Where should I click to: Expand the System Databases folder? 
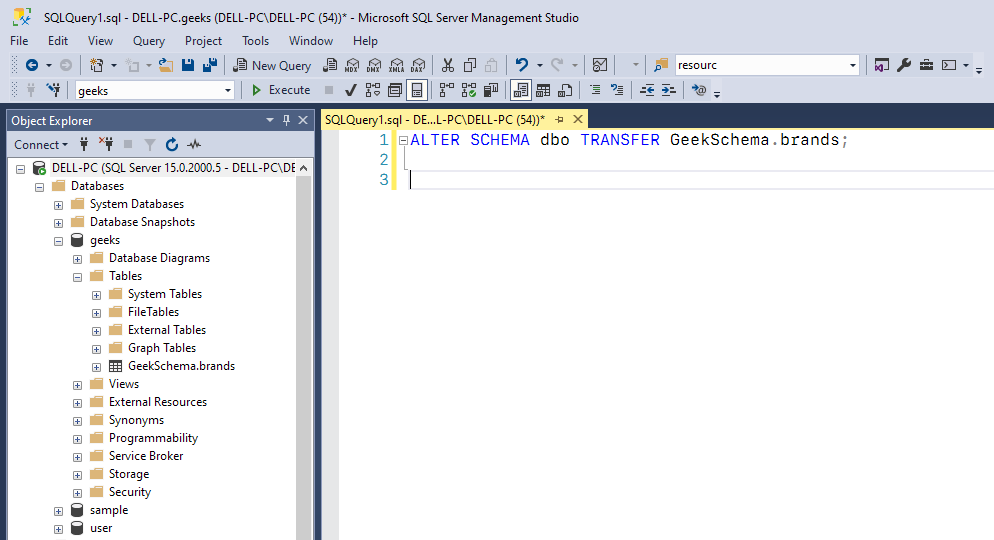pos(58,205)
